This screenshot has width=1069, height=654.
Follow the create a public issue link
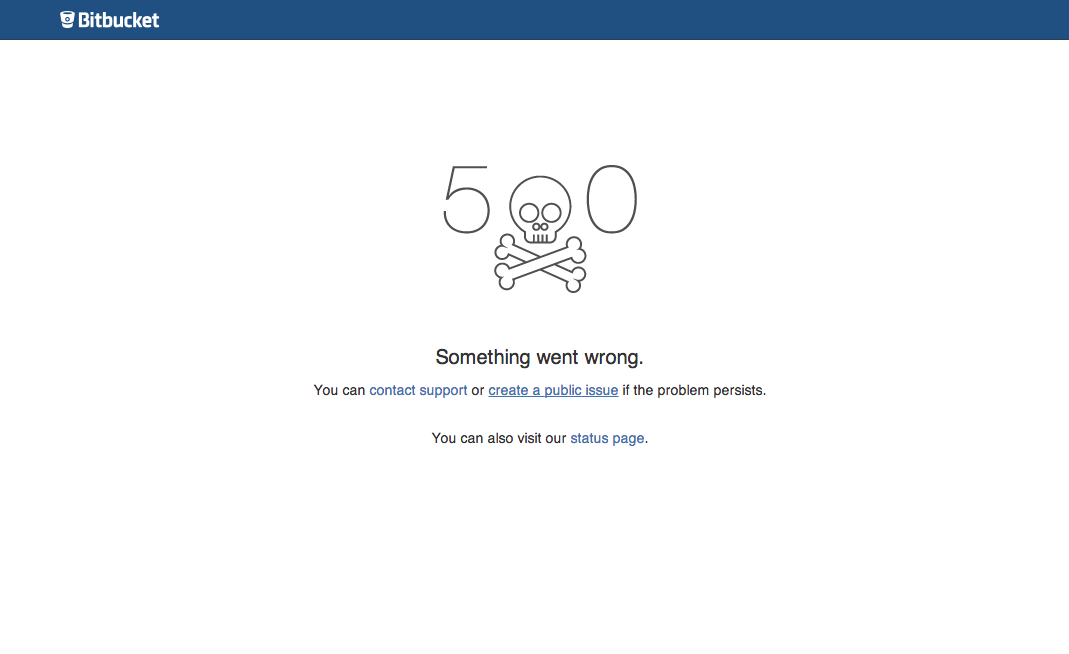point(553,390)
